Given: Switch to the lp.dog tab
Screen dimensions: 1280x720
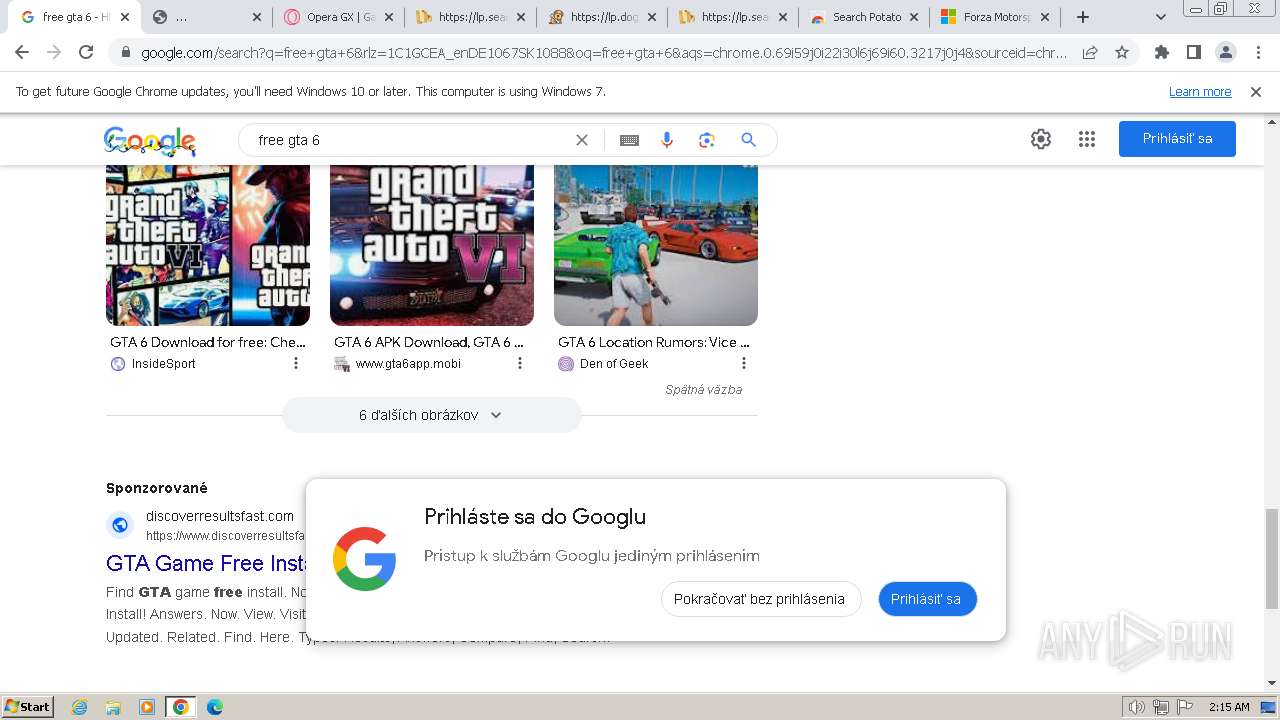Looking at the screenshot, I should click(602, 17).
